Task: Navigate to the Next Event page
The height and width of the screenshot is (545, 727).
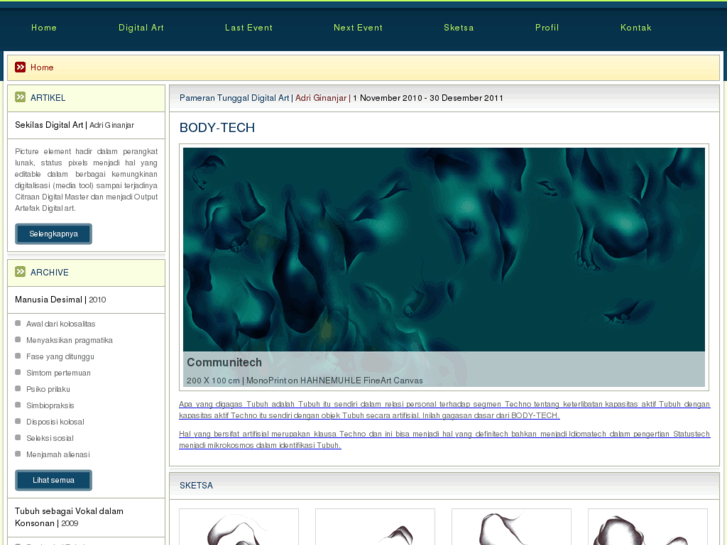Action: (x=358, y=28)
